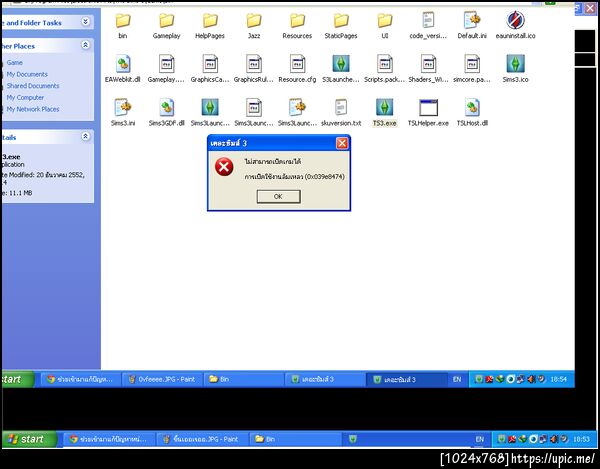The image size is (600, 469).
Task: Click the bottom Start button
Action: pos(30,439)
